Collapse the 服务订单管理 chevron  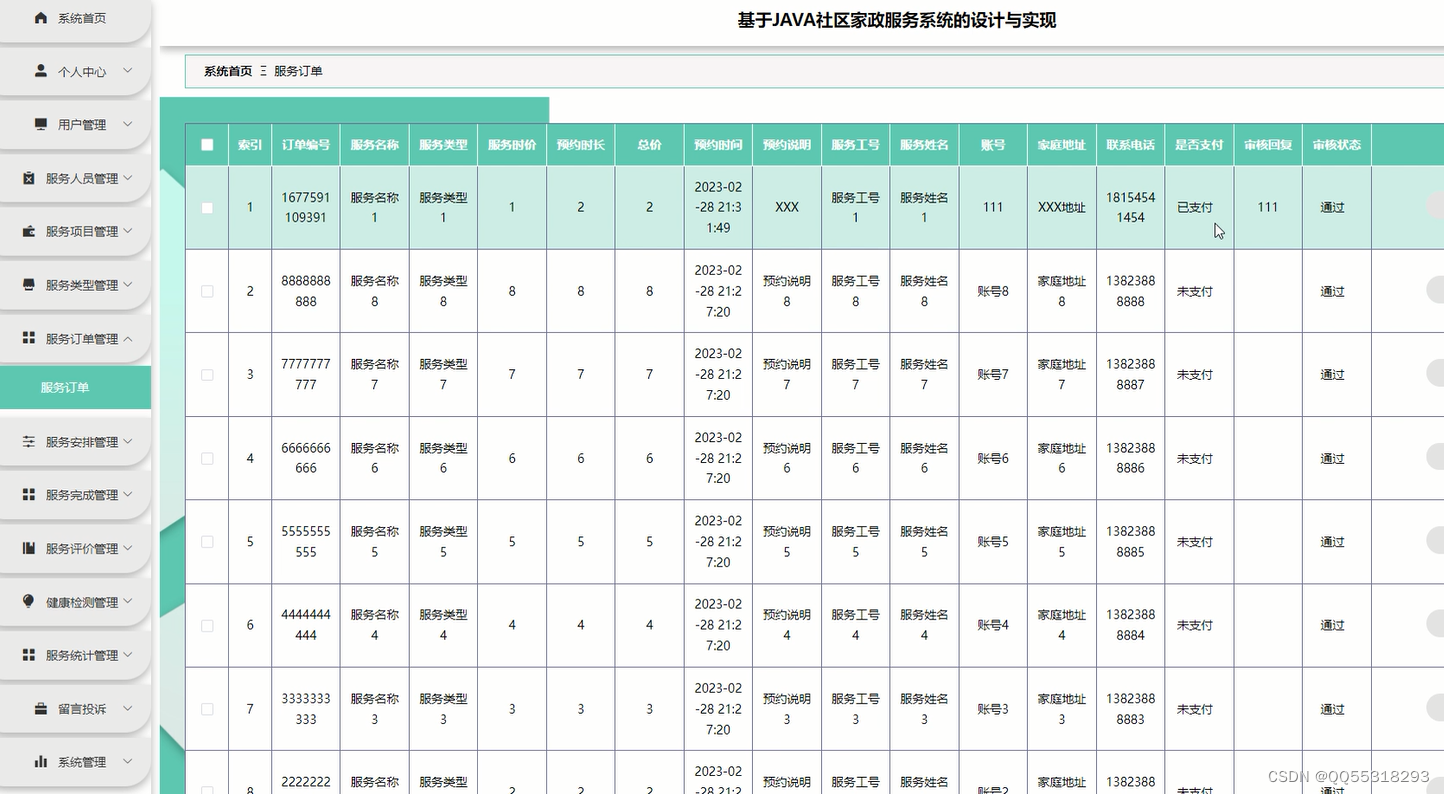(x=128, y=338)
